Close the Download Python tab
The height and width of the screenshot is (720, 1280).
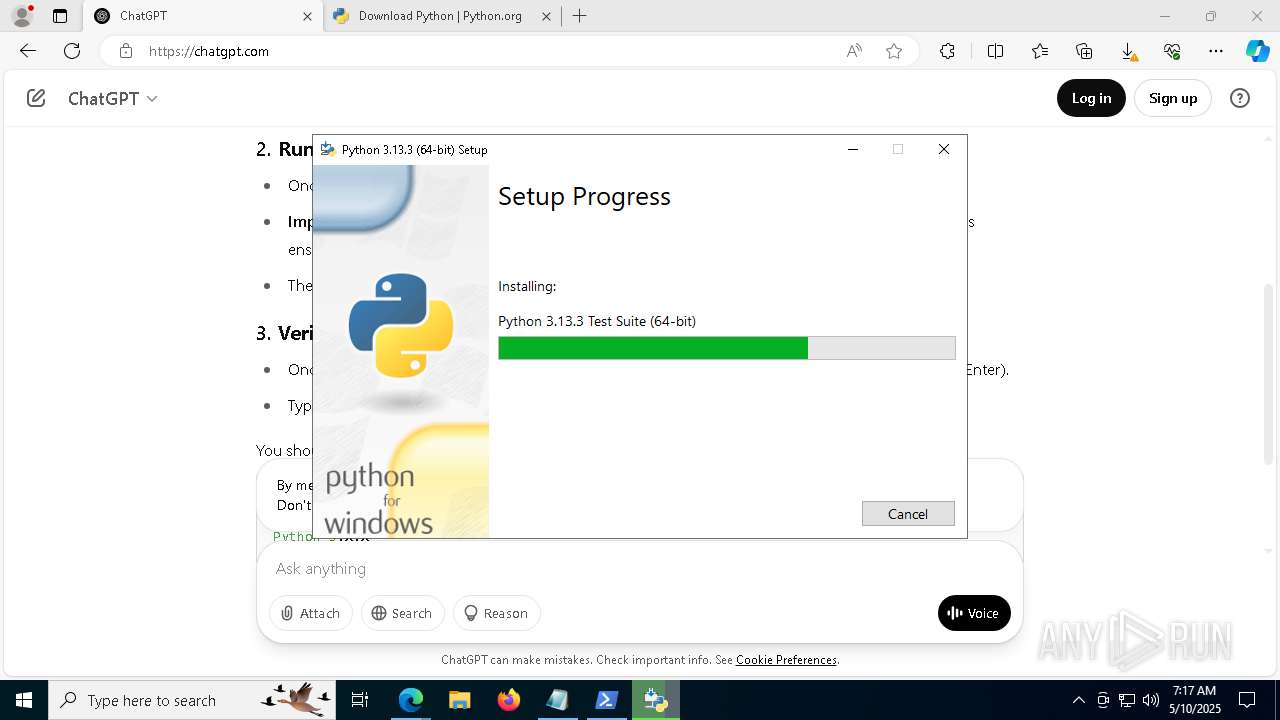pyautogui.click(x=546, y=16)
